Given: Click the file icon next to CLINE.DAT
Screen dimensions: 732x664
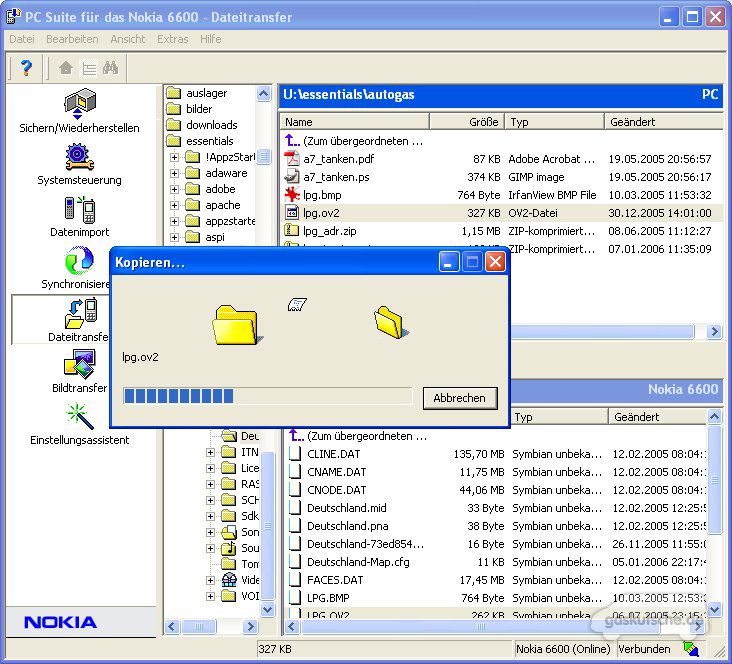Looking at the screenshot, I should [295, 454].
